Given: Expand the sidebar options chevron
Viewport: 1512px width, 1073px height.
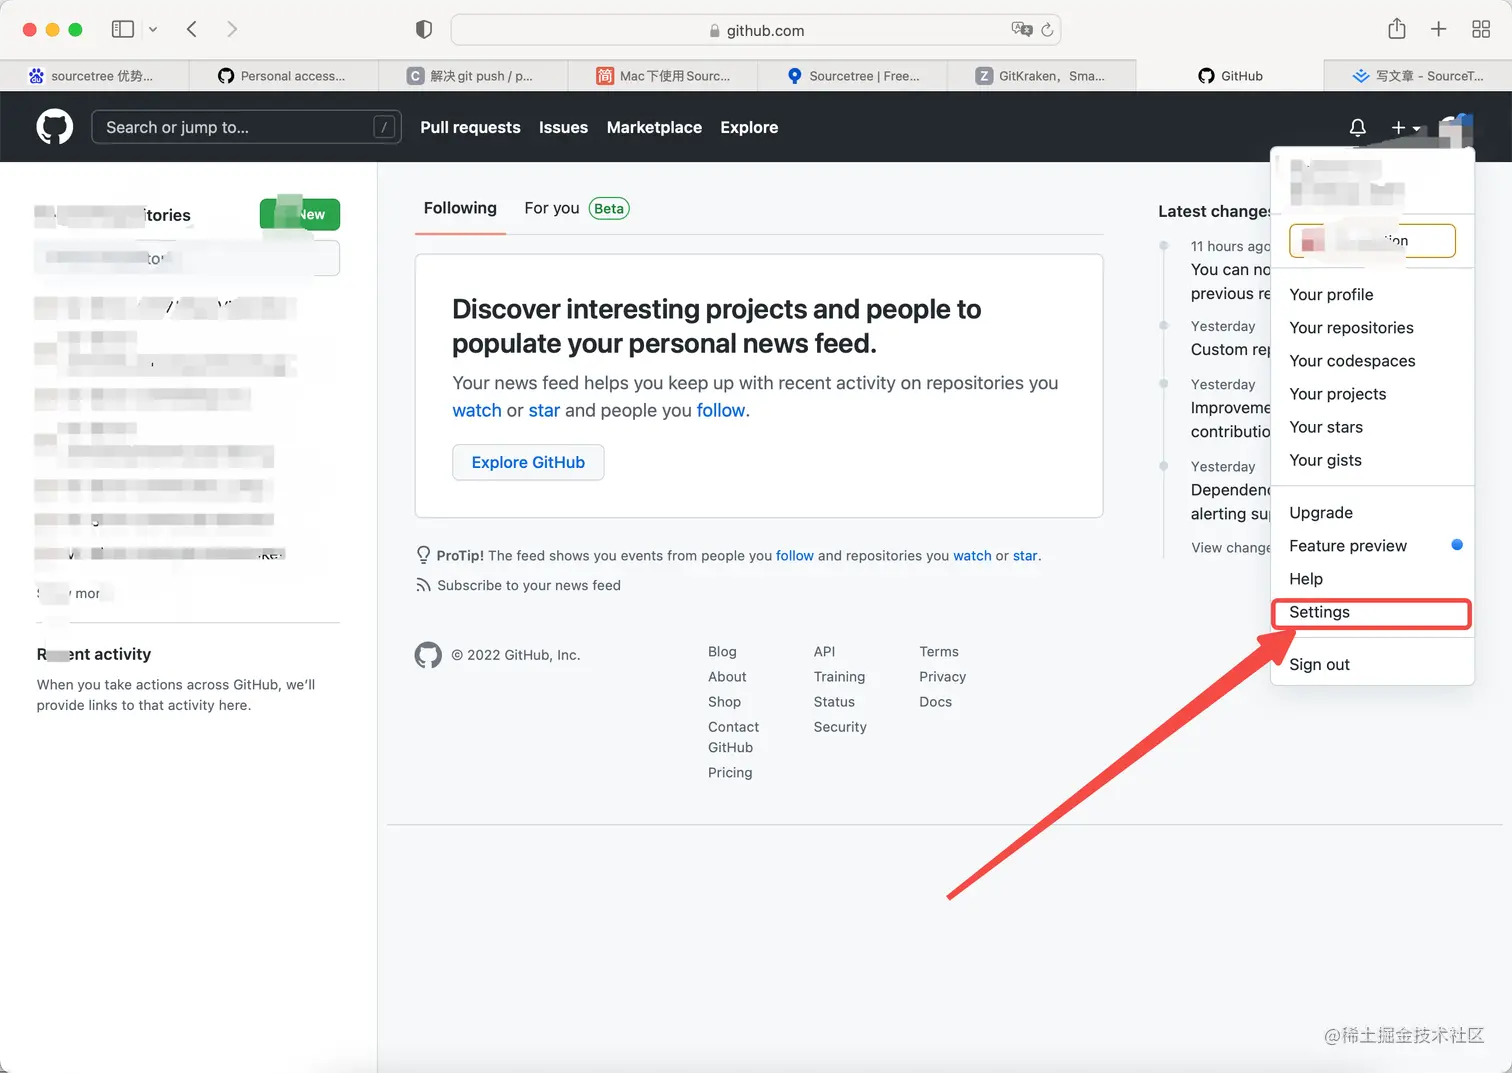Looking at the screenshot, I should (x=153, y=30).
